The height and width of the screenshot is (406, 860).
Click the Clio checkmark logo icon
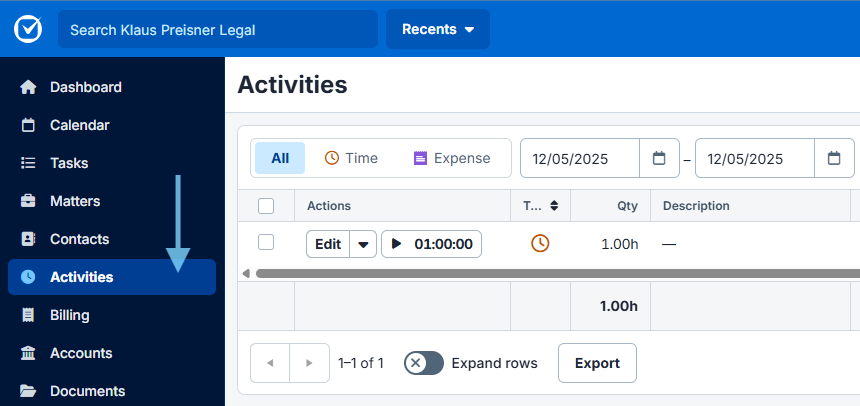coord(28,29)
